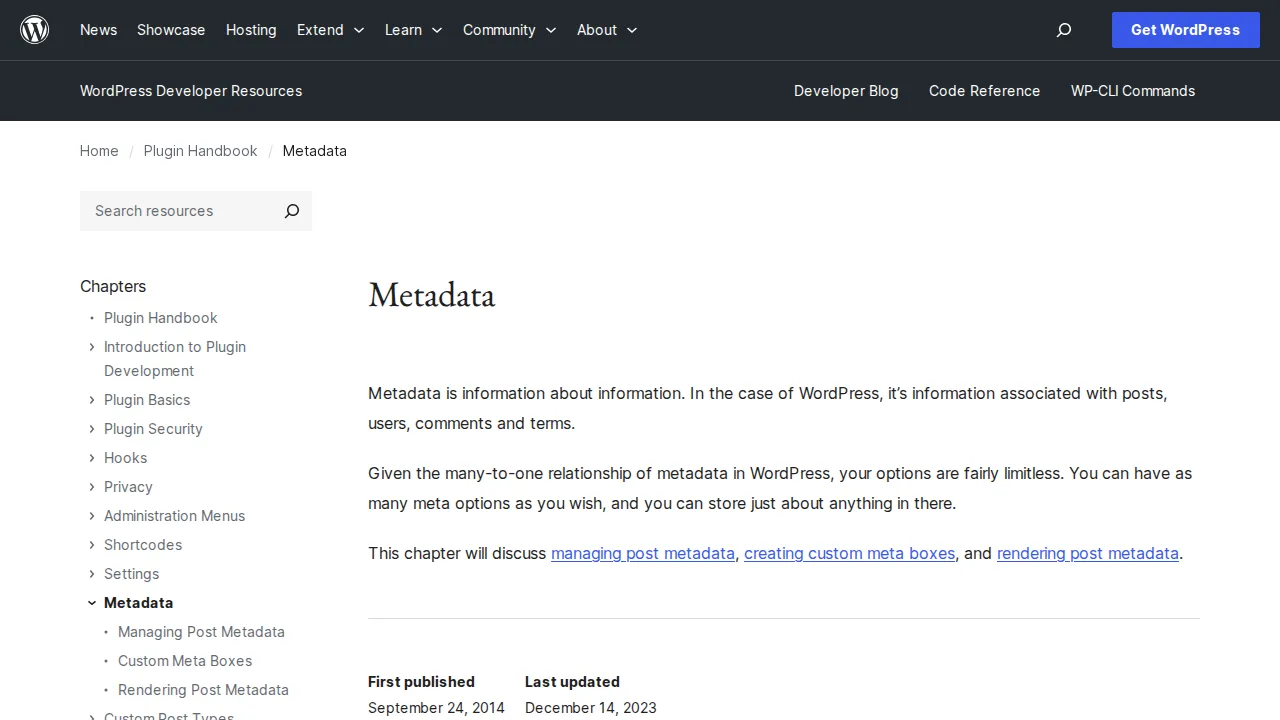Open the Developer Blog page
1280x720 pixels.
(x=846, y=91)
